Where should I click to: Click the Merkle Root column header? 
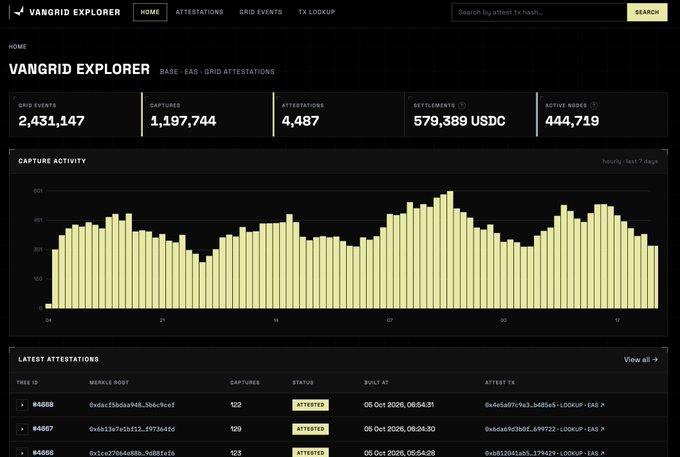109,382
